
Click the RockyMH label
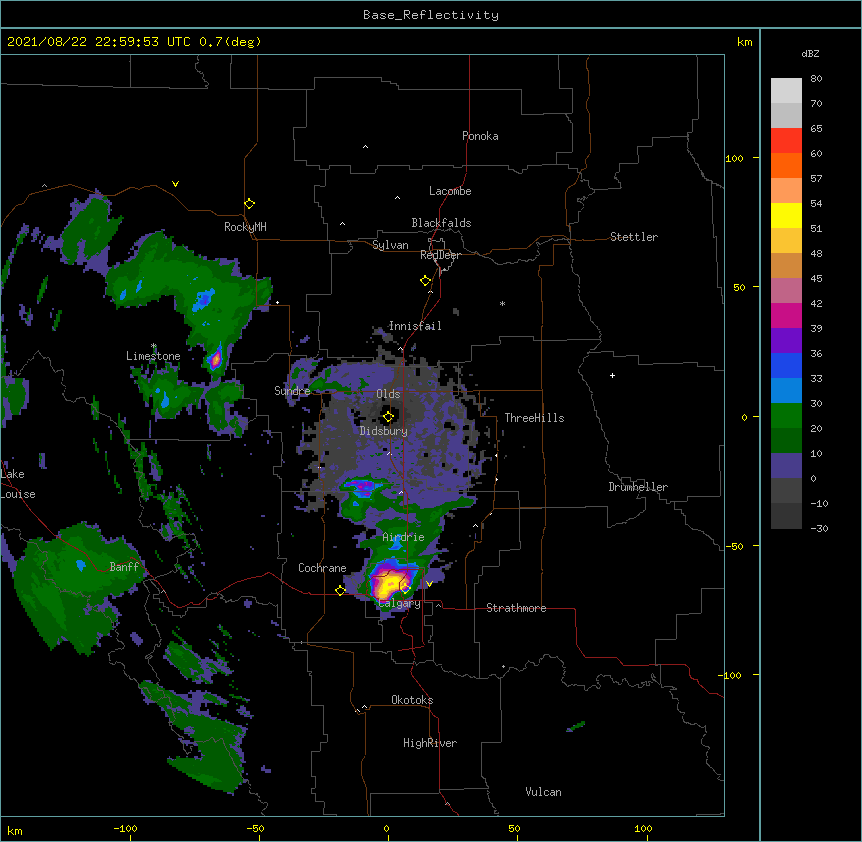pyautogui.click(x=245, y=227)
